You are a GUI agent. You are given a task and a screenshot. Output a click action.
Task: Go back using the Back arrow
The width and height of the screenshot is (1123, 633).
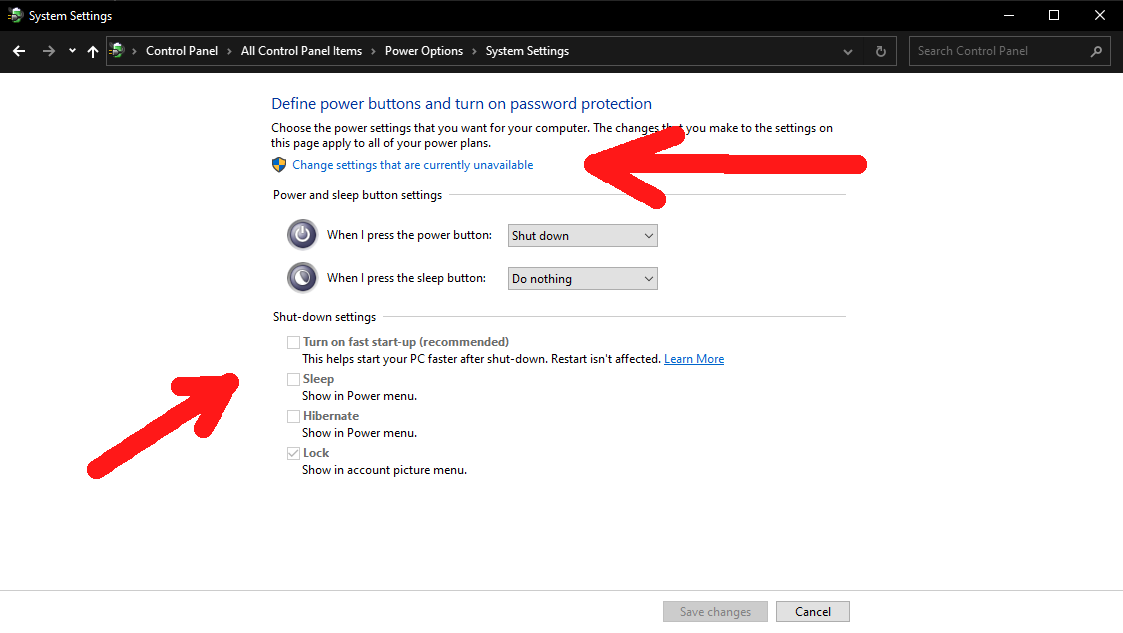coord(19,51)
